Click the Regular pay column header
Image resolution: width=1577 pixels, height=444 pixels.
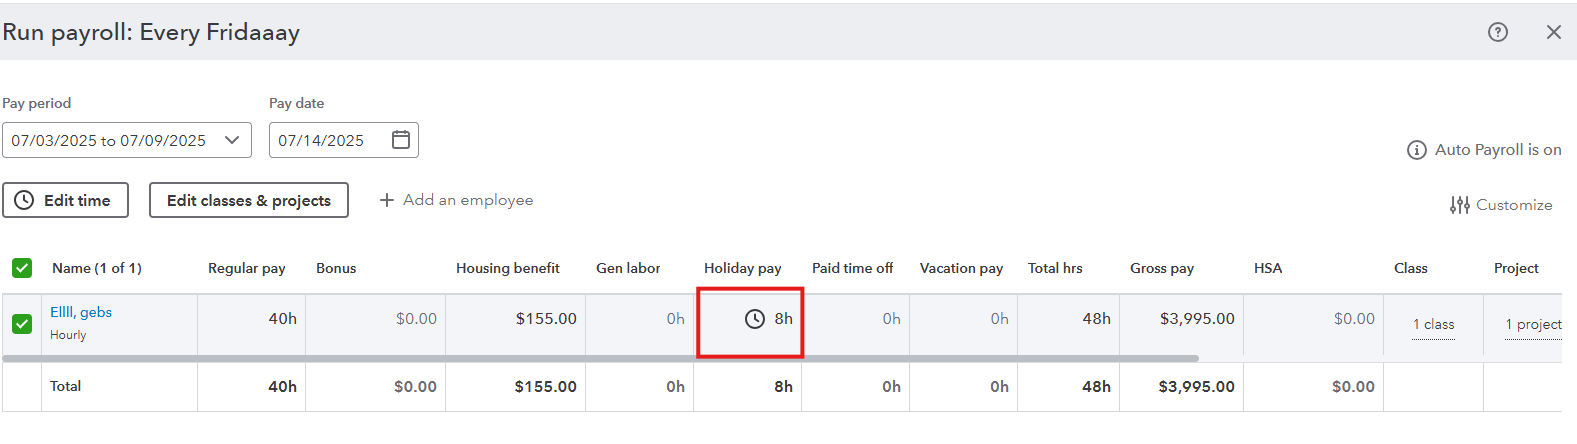(x=247, y=268)
